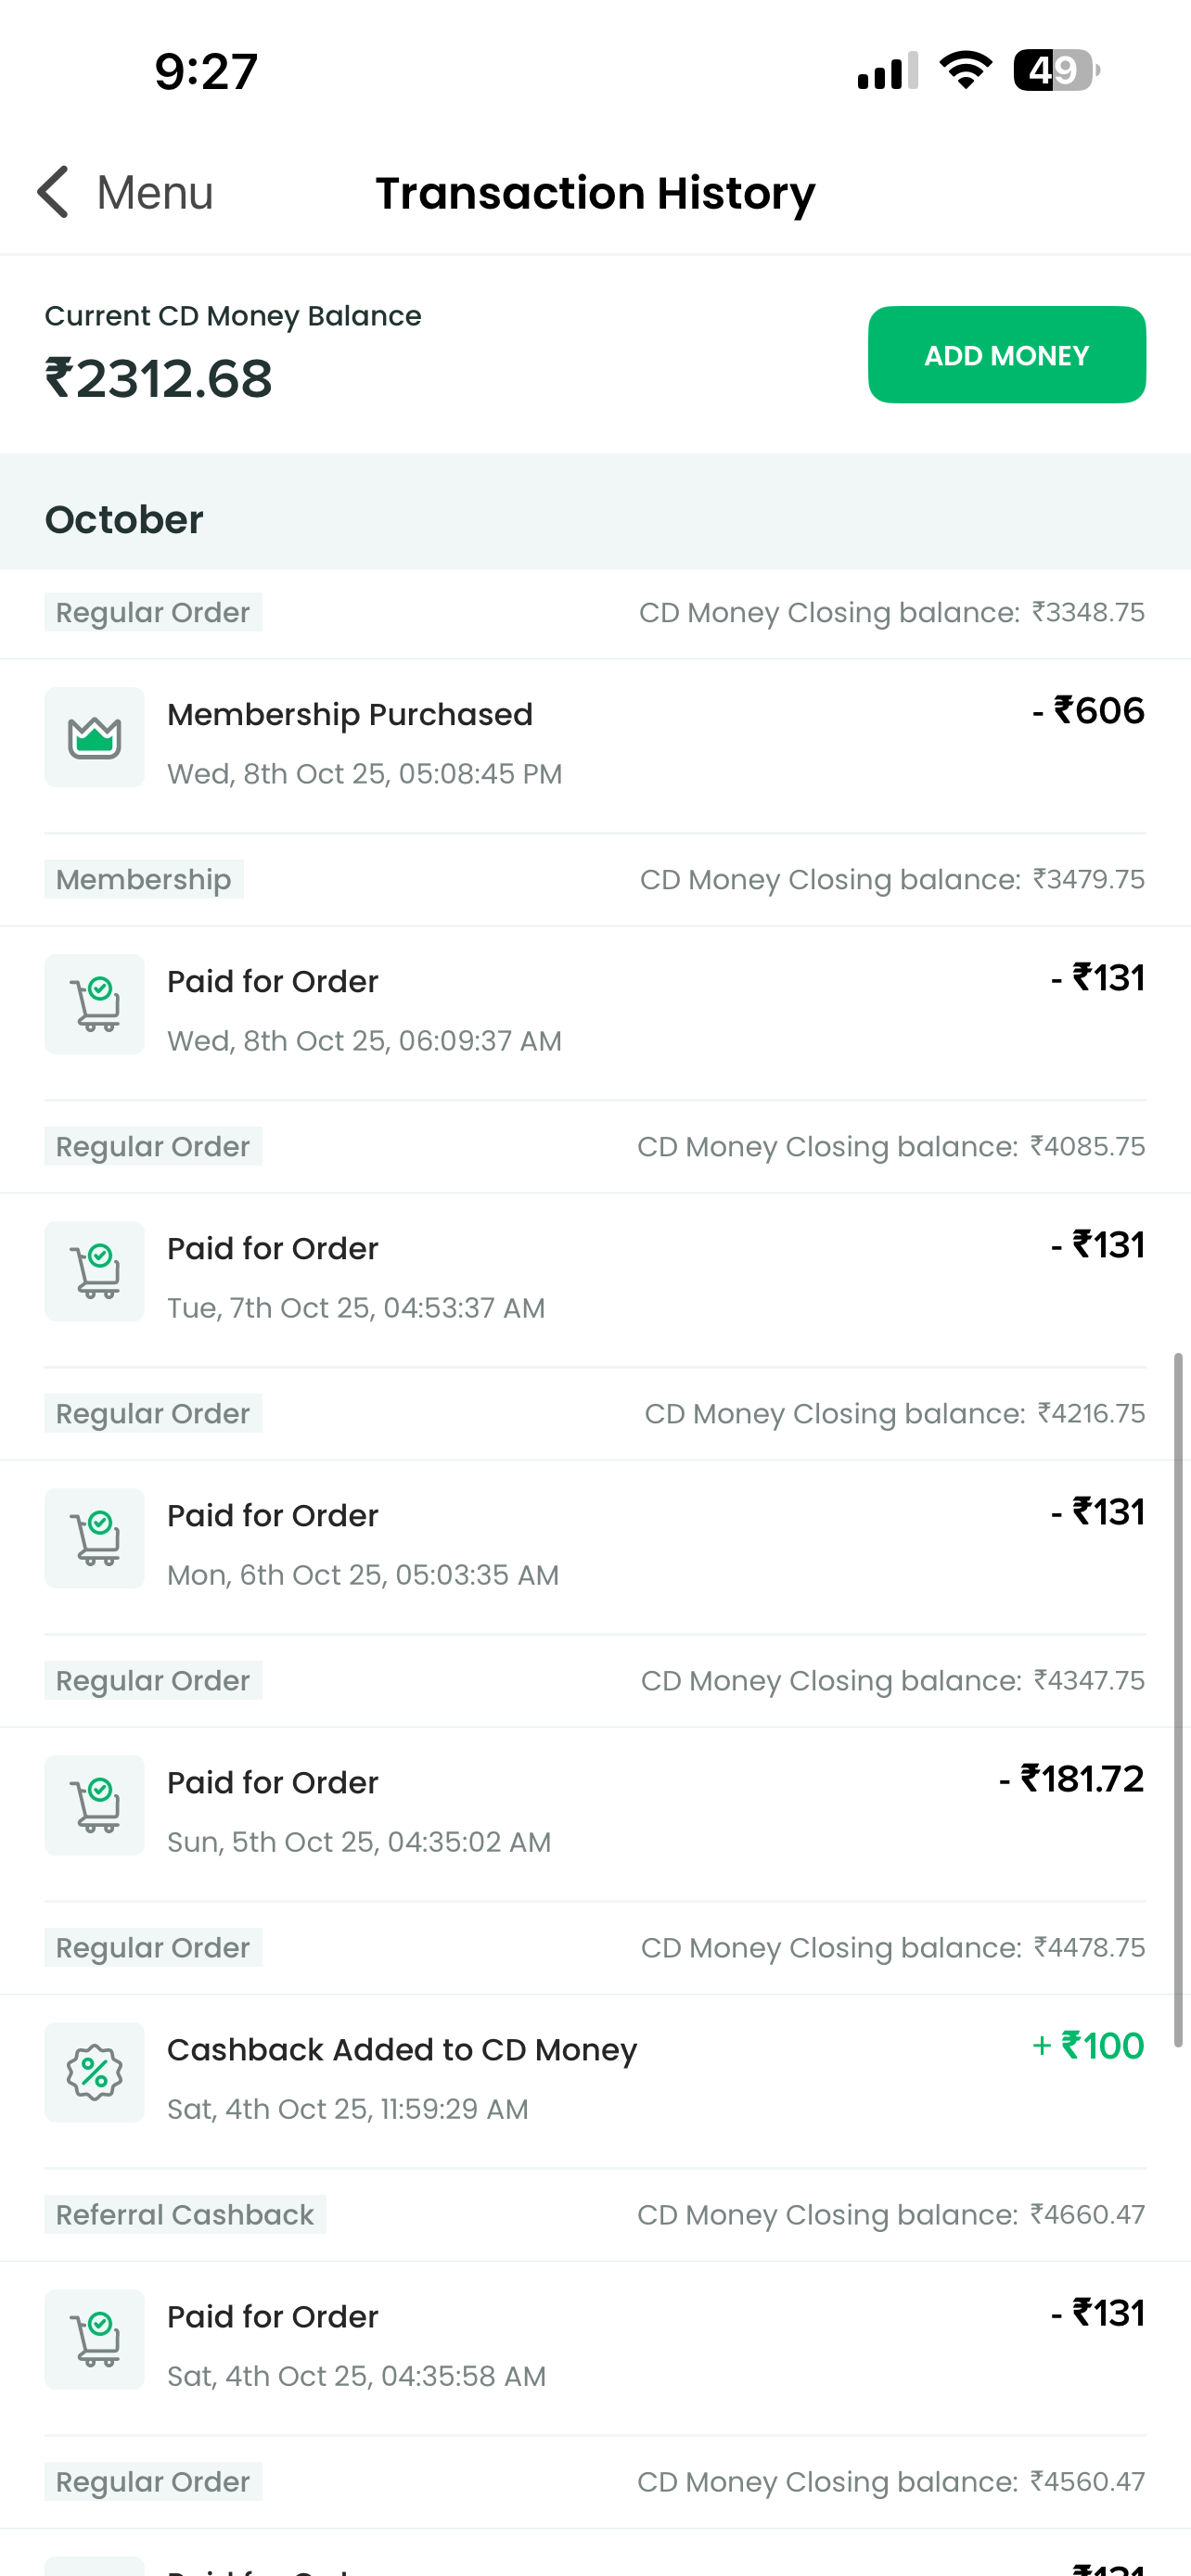
Task: Open the Cashback Added to CD Money entry
Action: click(402, 2050)
